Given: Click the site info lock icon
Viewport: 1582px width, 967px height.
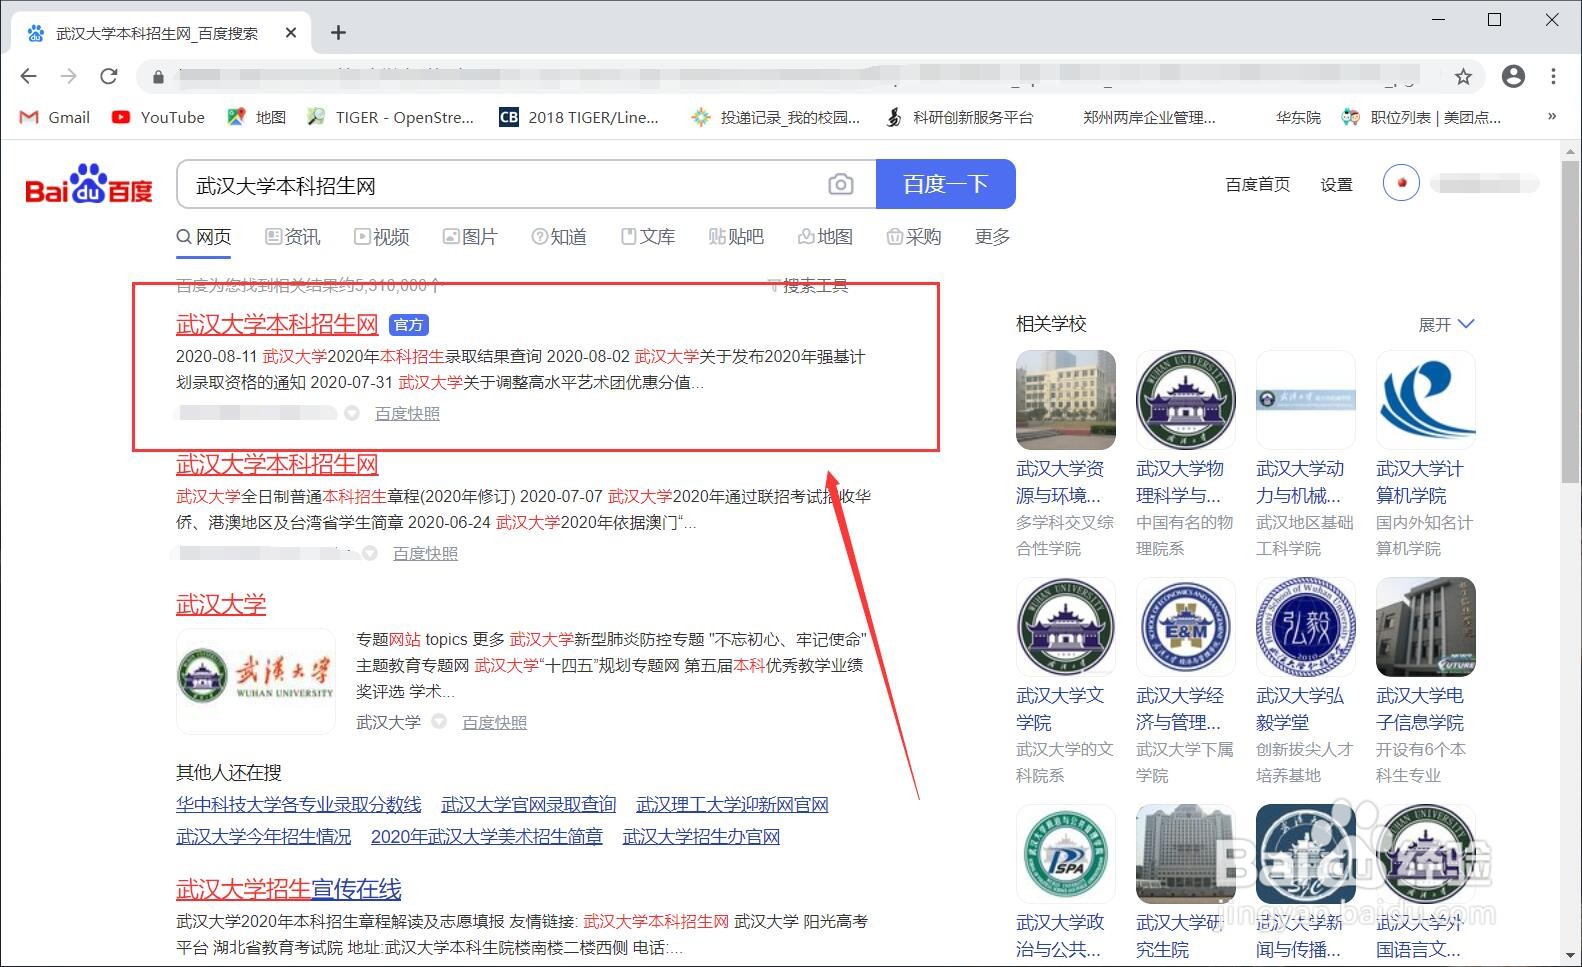Looking at the screenshot, I should [157, 76].
